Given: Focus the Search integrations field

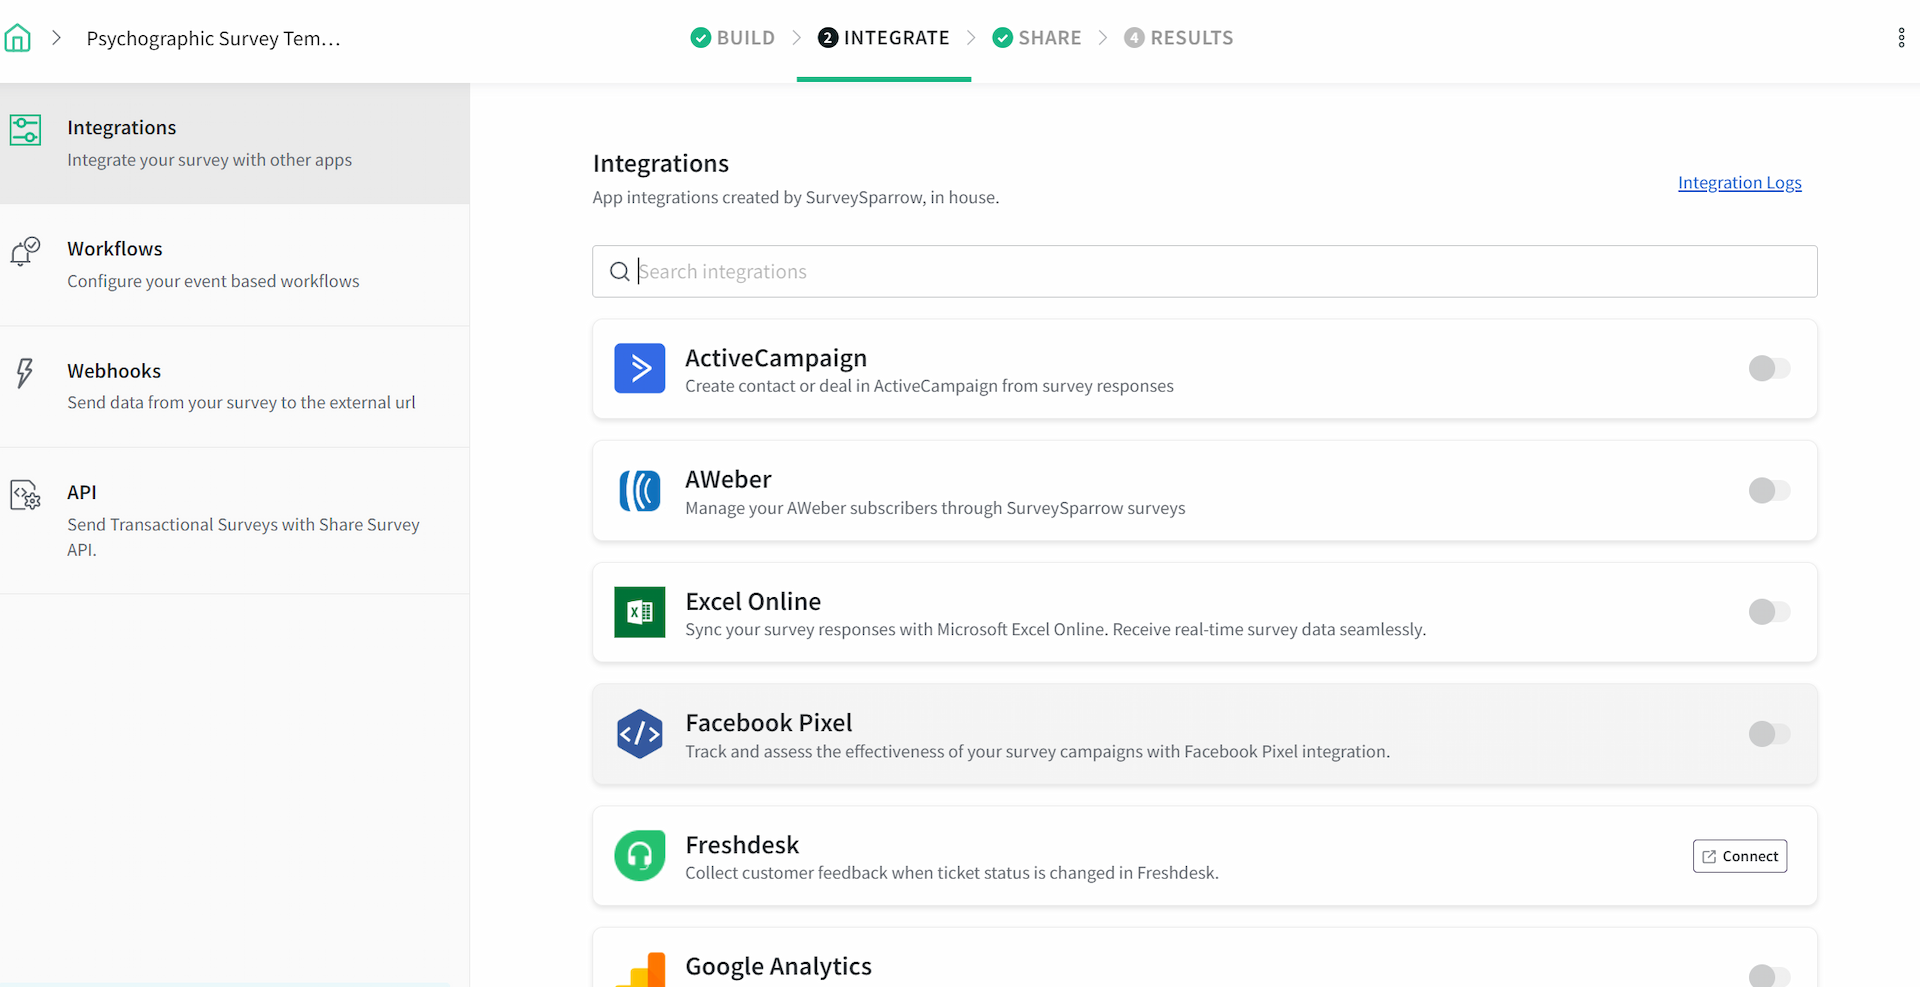Looking at the screenshot, I should tap(1204, 271).
